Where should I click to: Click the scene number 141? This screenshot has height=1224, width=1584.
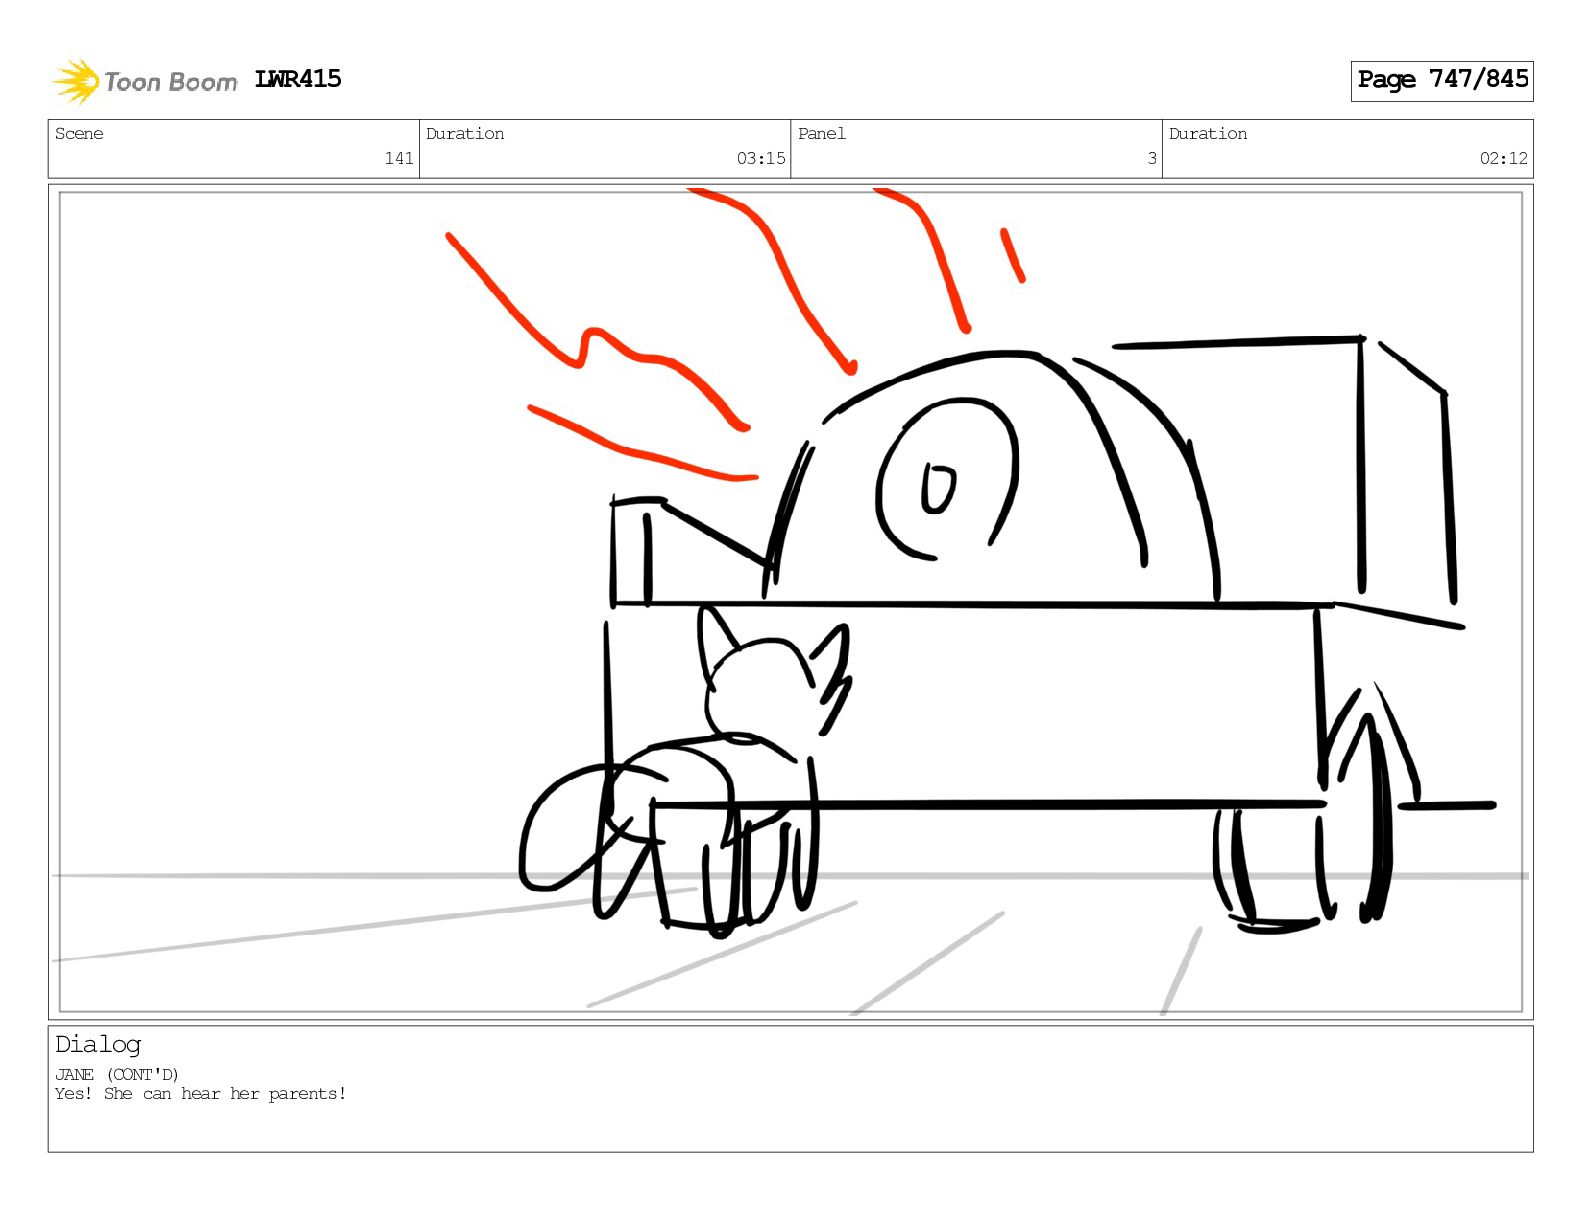pyautogui.click(x=399, y=158)
